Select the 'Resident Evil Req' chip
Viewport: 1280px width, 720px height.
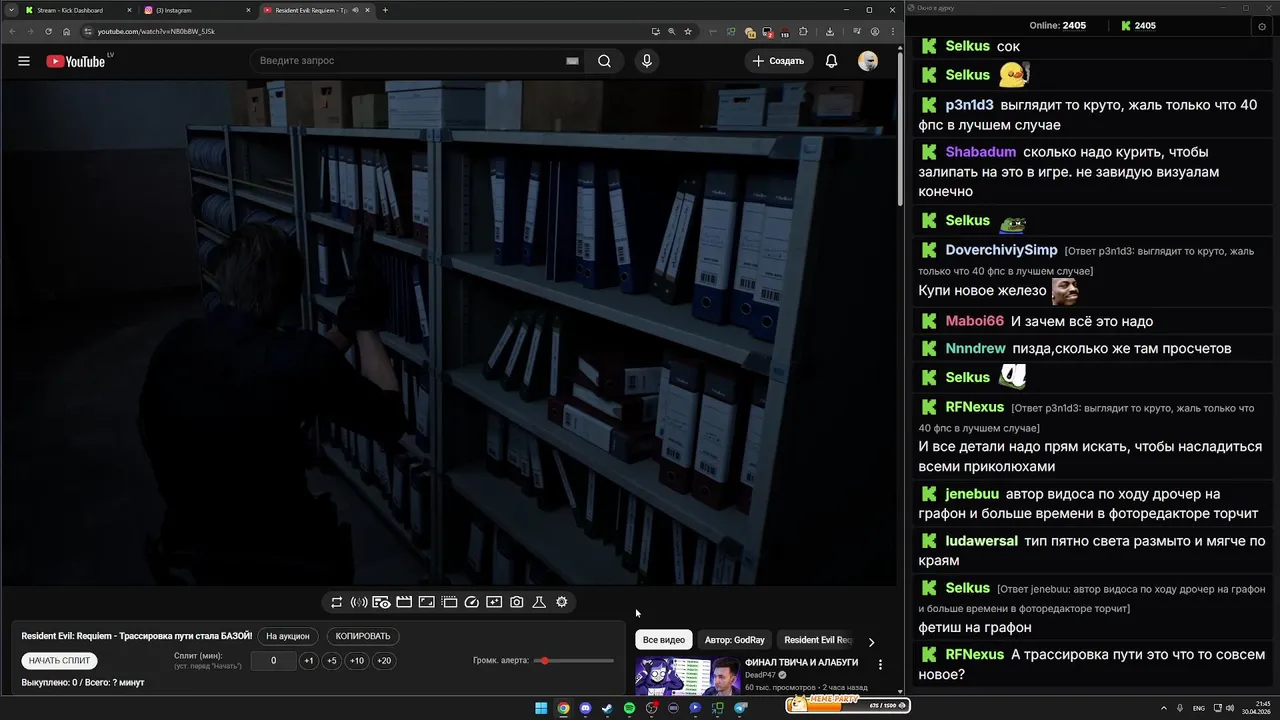pos(818,640)
